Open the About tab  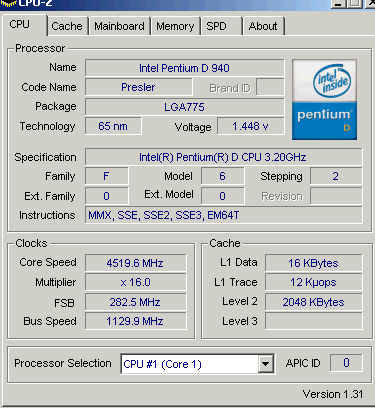263,26
